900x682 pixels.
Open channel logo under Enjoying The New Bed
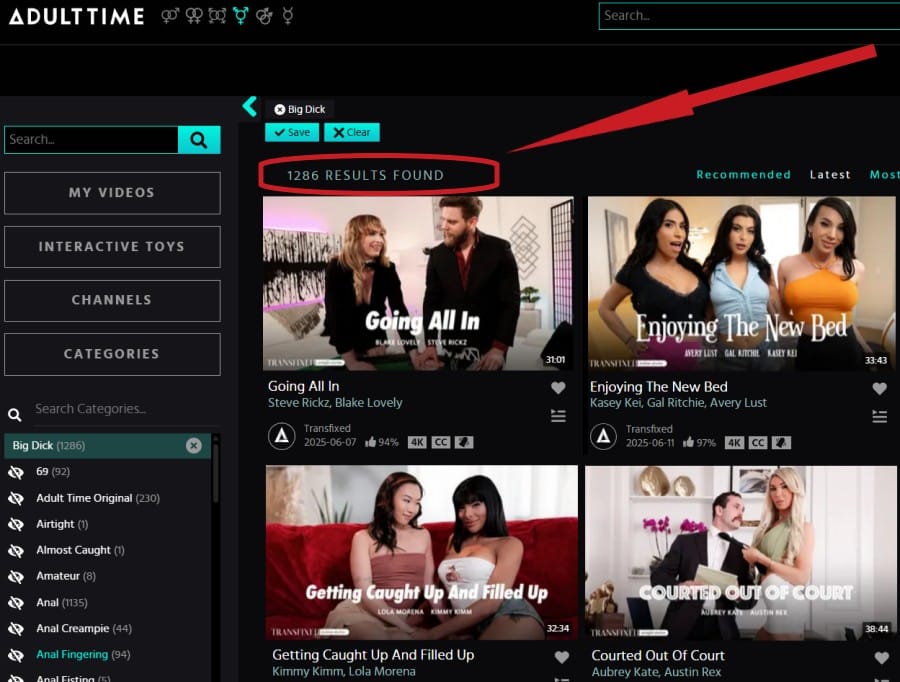(x=603, y=436)
